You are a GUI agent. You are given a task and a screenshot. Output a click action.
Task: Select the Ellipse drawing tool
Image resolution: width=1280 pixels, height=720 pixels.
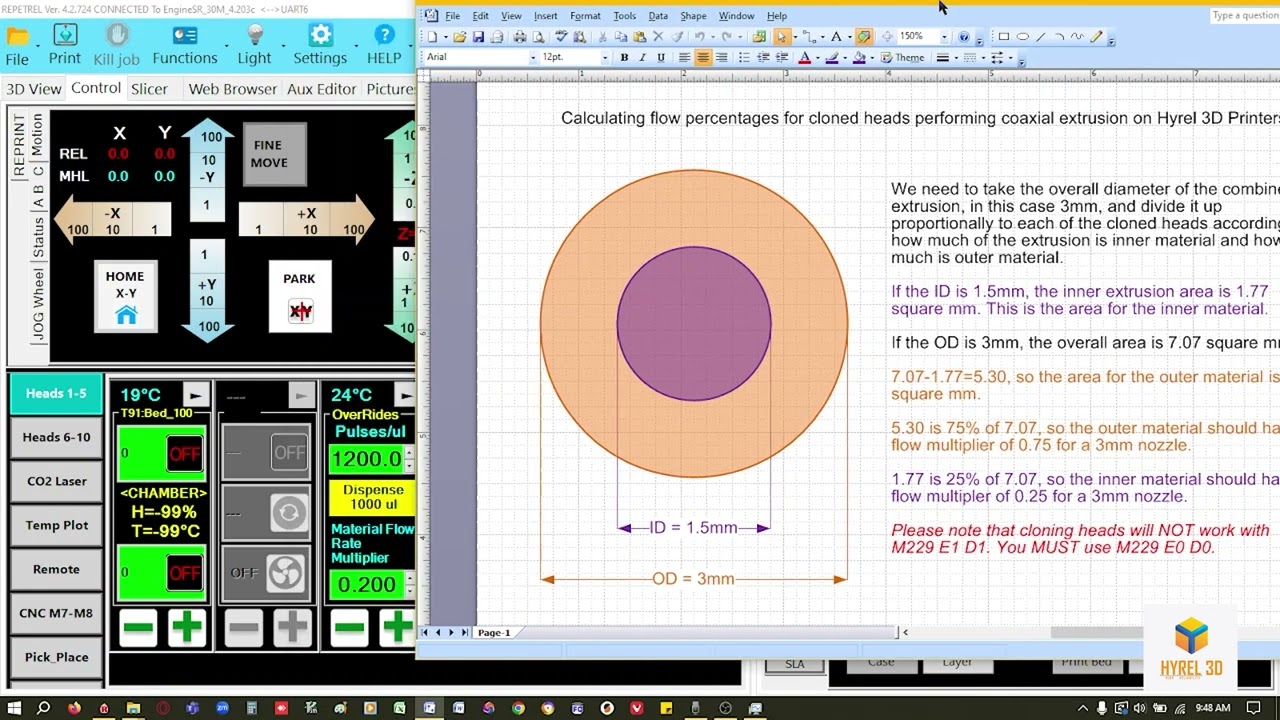1023,37
